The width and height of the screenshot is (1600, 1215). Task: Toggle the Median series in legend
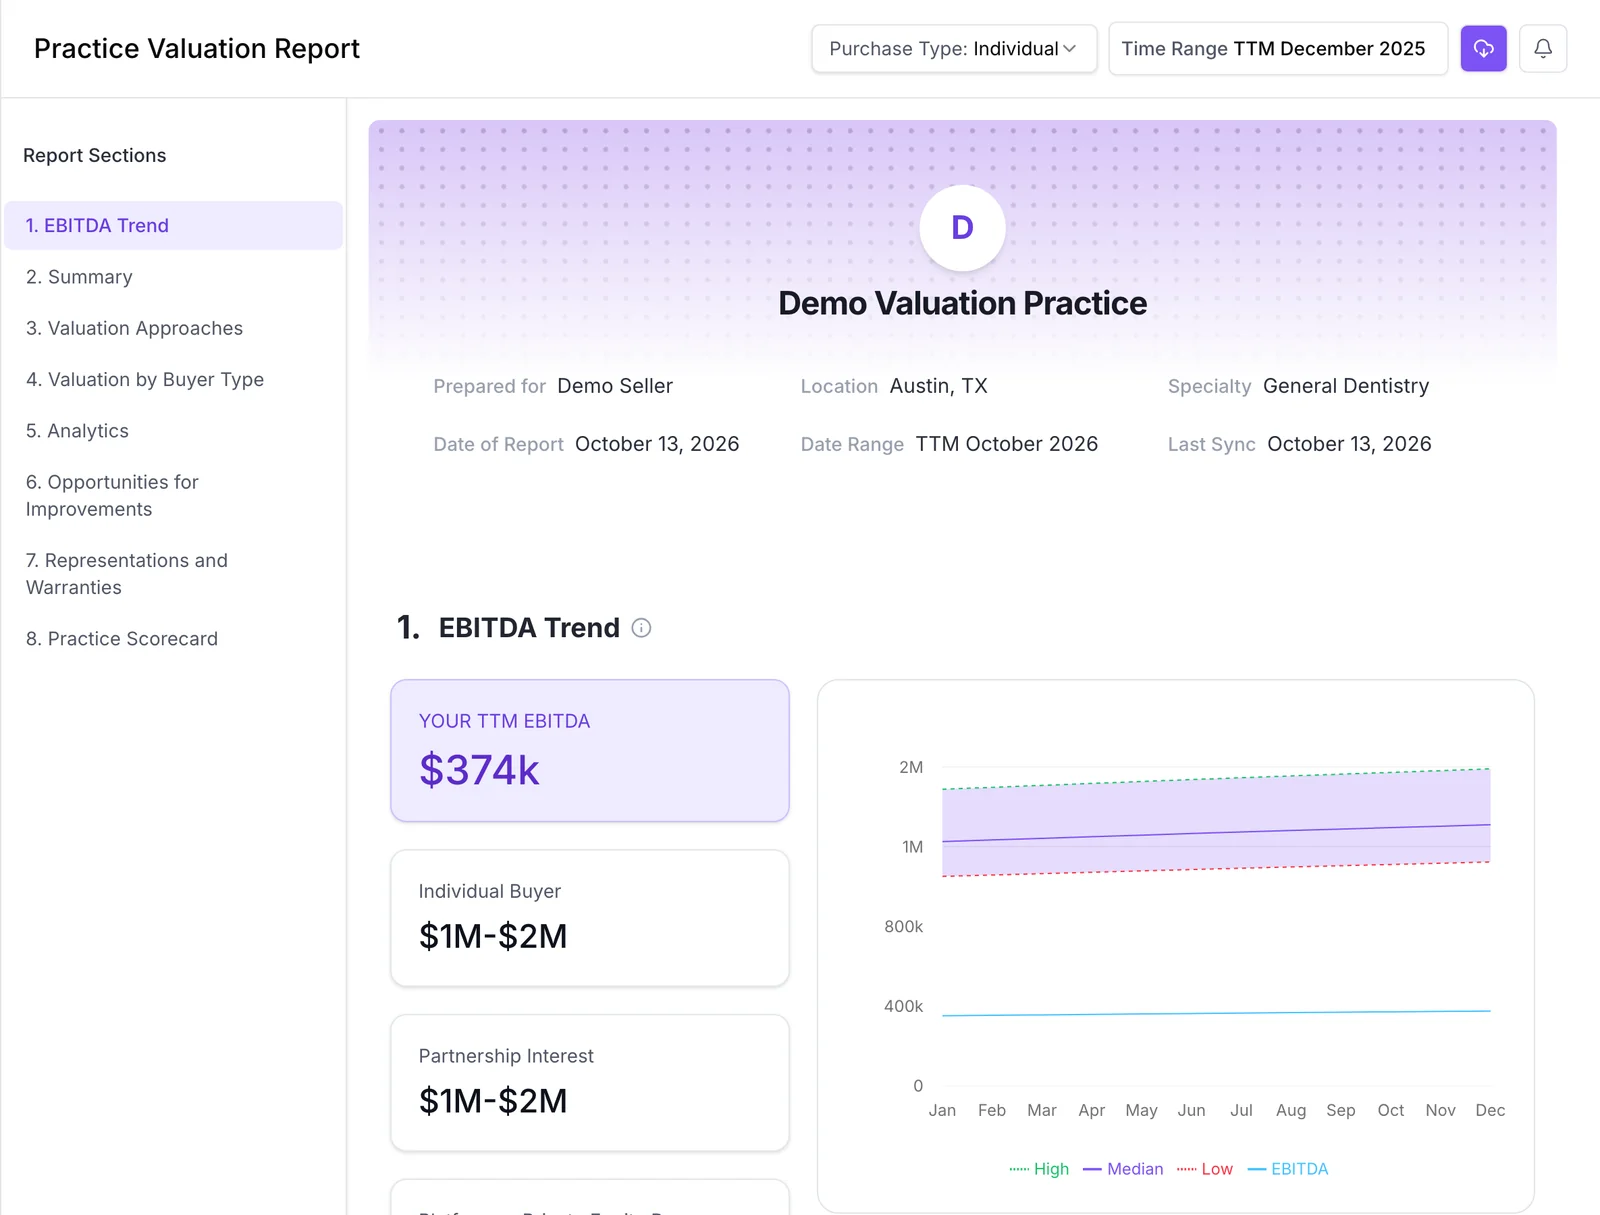tap(1123, 1169)
